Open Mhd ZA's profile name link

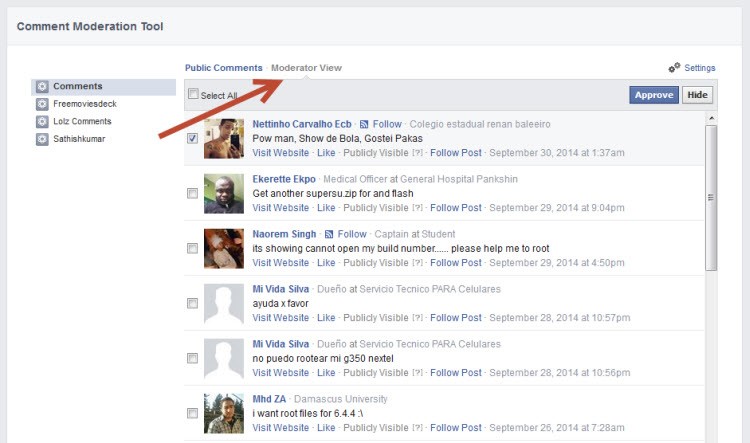click(x=269, y=399)
